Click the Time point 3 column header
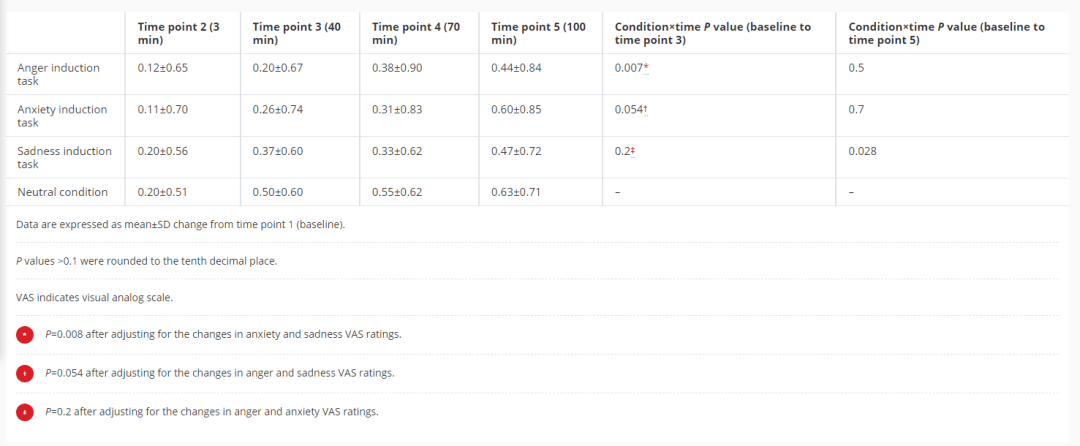This screenshot has width=1080, height=446. pyautogui.click(x=297, y=34)
